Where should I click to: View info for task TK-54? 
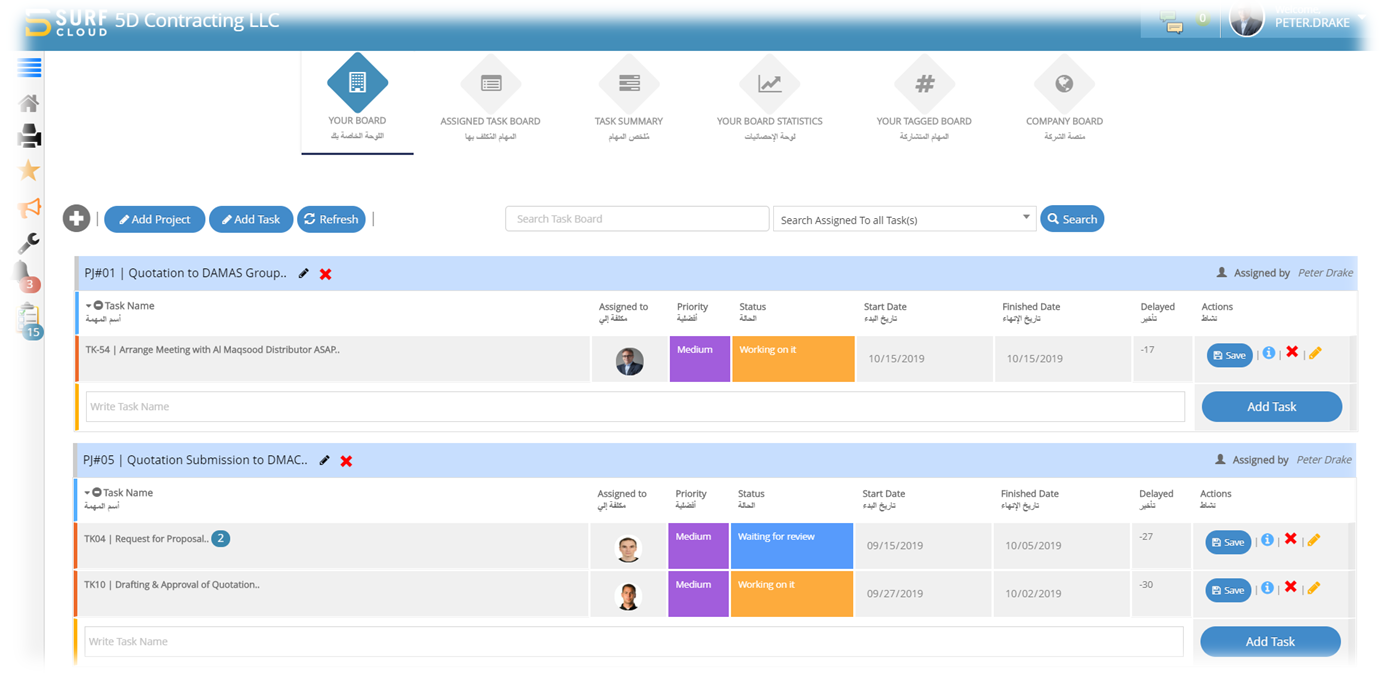1269,353
